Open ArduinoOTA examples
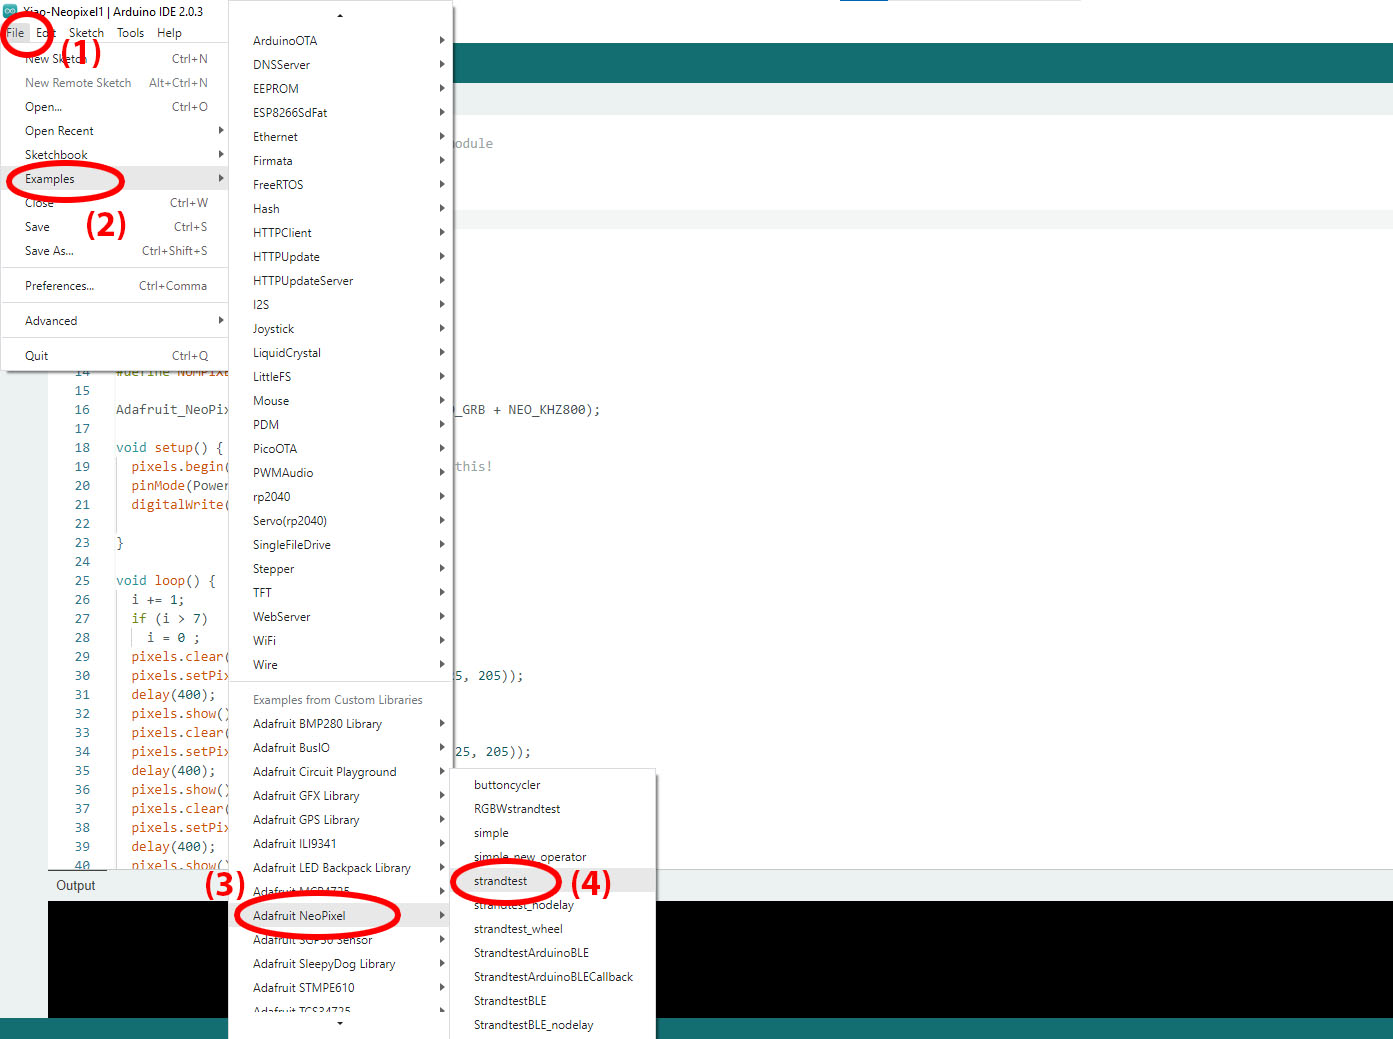1393x1039 pixels. (x=340, y=41)
